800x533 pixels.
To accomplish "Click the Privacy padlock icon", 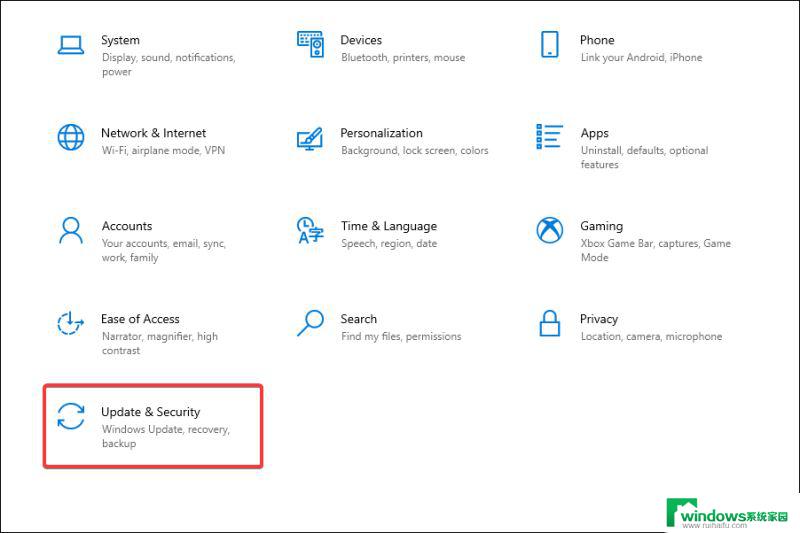I will click(x=549, y=323).
